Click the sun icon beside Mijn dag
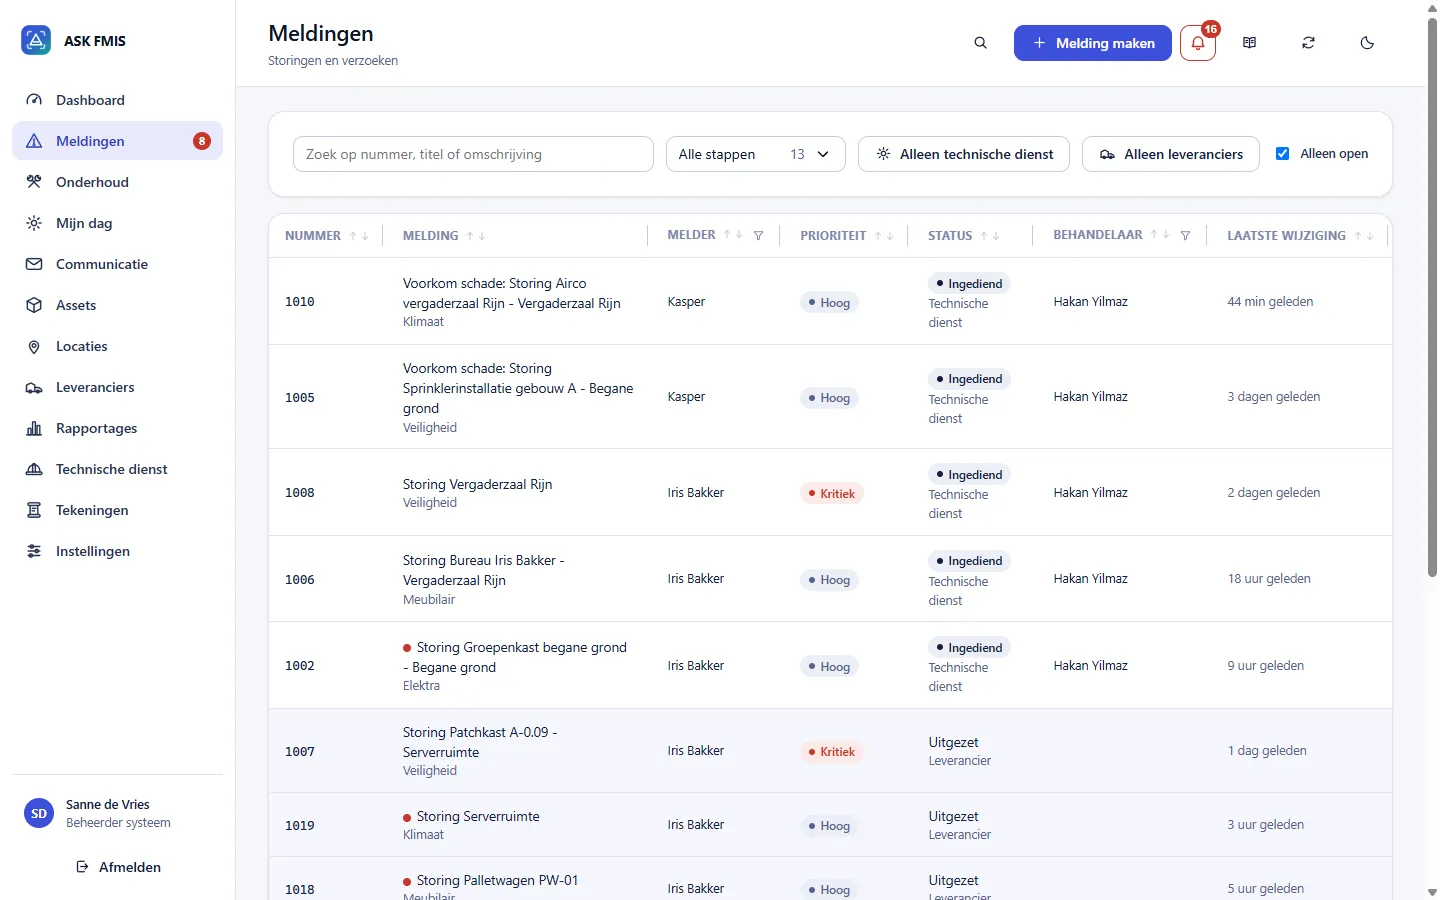This screenshot has height=900, width=1440. pyautogui.click(x=34, y=223)
